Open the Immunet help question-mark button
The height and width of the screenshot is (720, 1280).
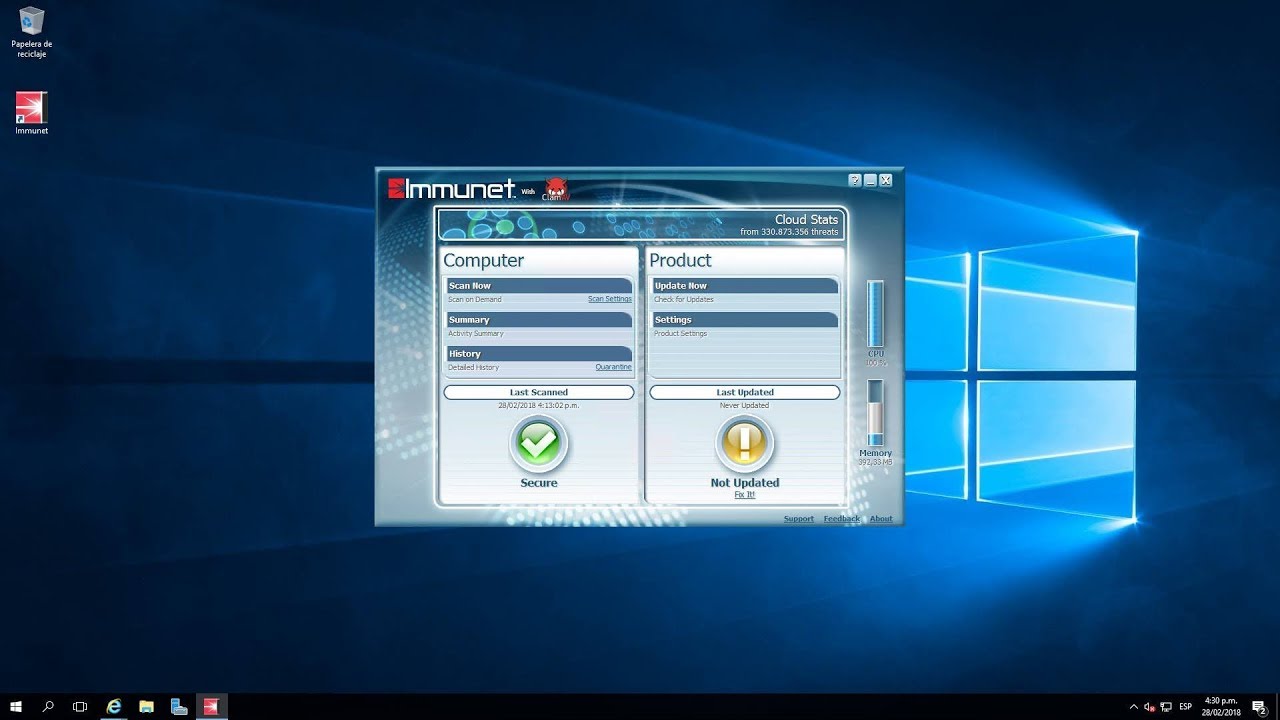pyautogui.click(x=855, y=180)
